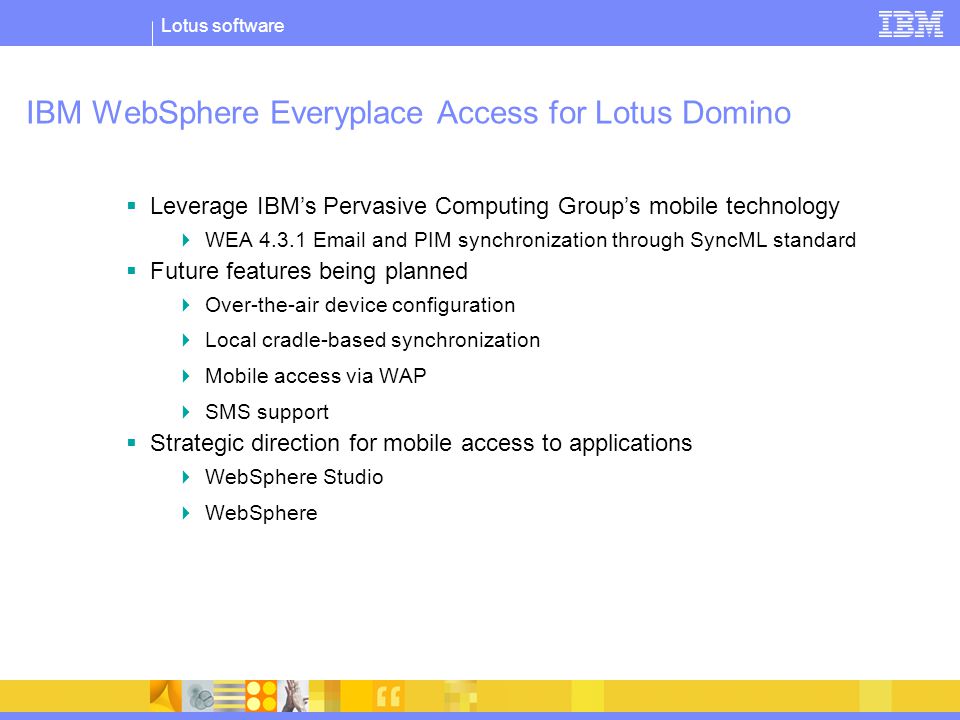Select Mobile access via WAP line
Image resolution: width=960 pixels, height=720 pixels.
[315, 375]
